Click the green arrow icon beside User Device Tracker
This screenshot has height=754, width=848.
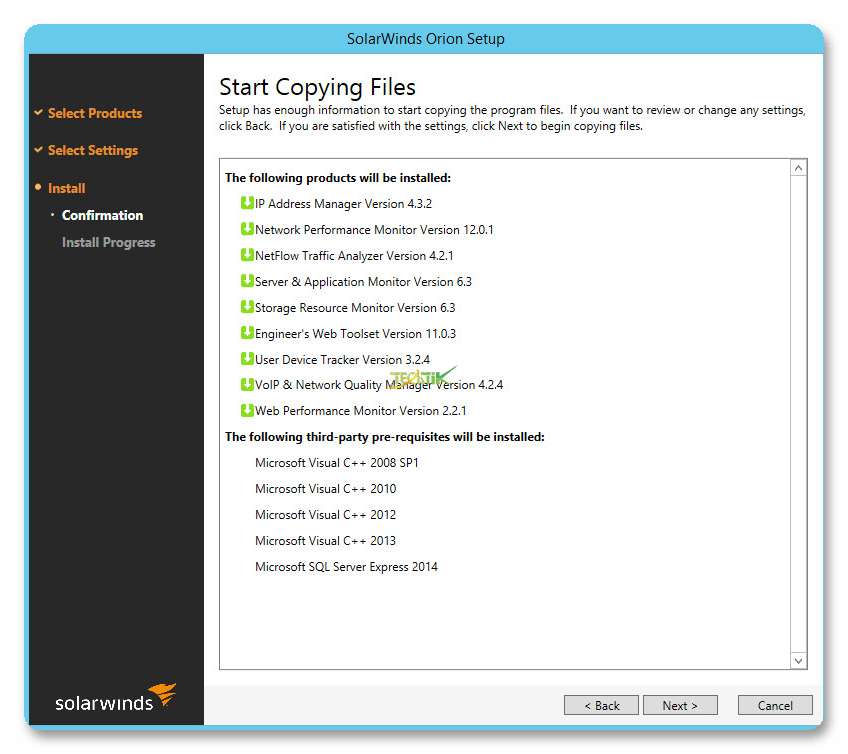coord(247,359)
